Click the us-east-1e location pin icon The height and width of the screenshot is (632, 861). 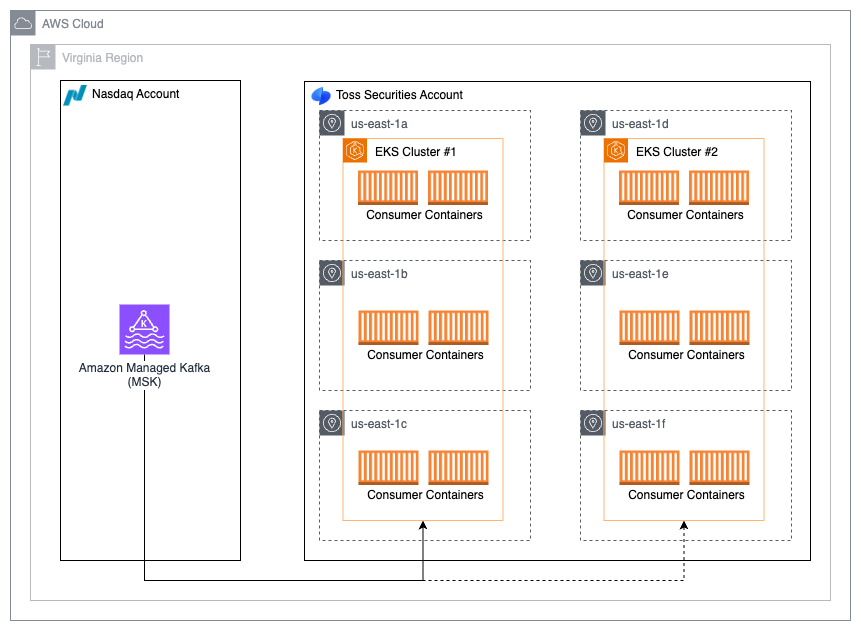(x=592, y=273)
